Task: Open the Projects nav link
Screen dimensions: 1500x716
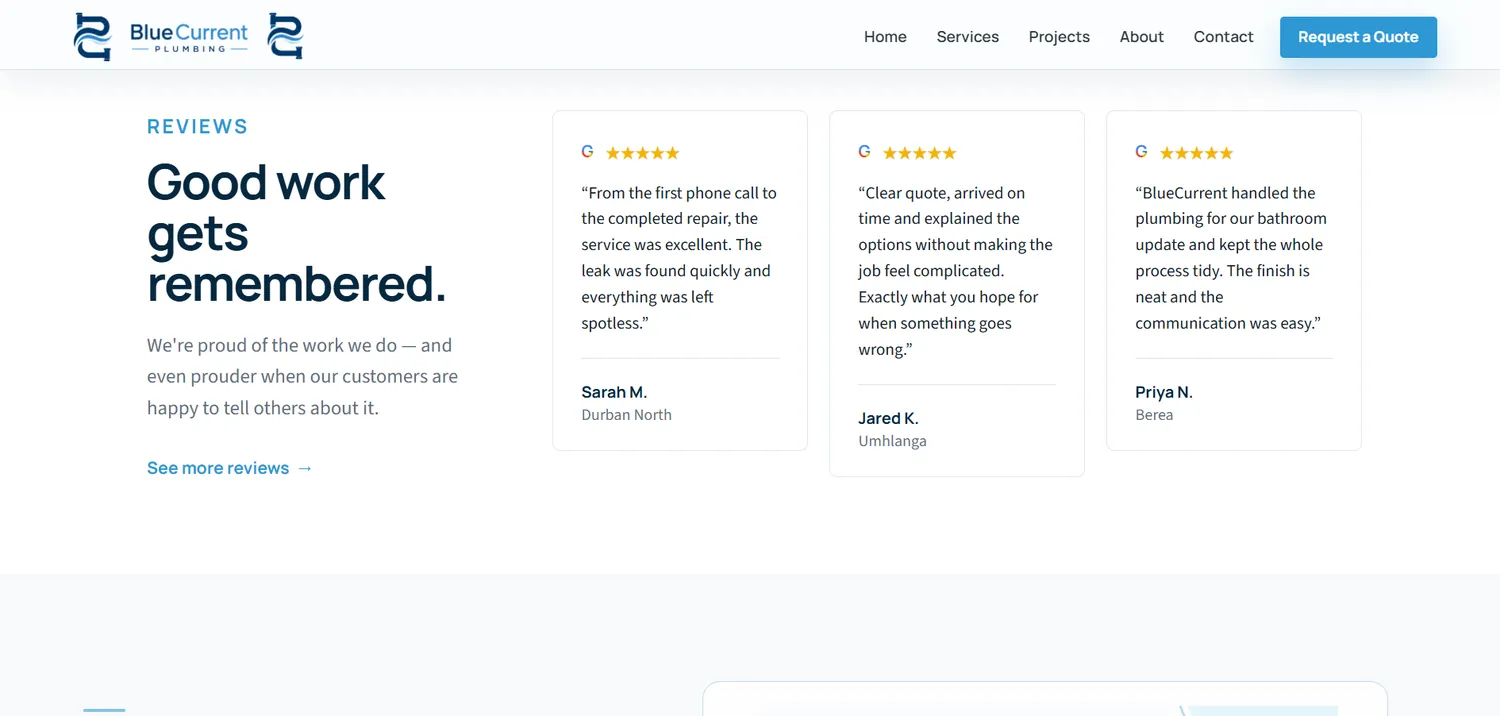Action: (1059, 37)
